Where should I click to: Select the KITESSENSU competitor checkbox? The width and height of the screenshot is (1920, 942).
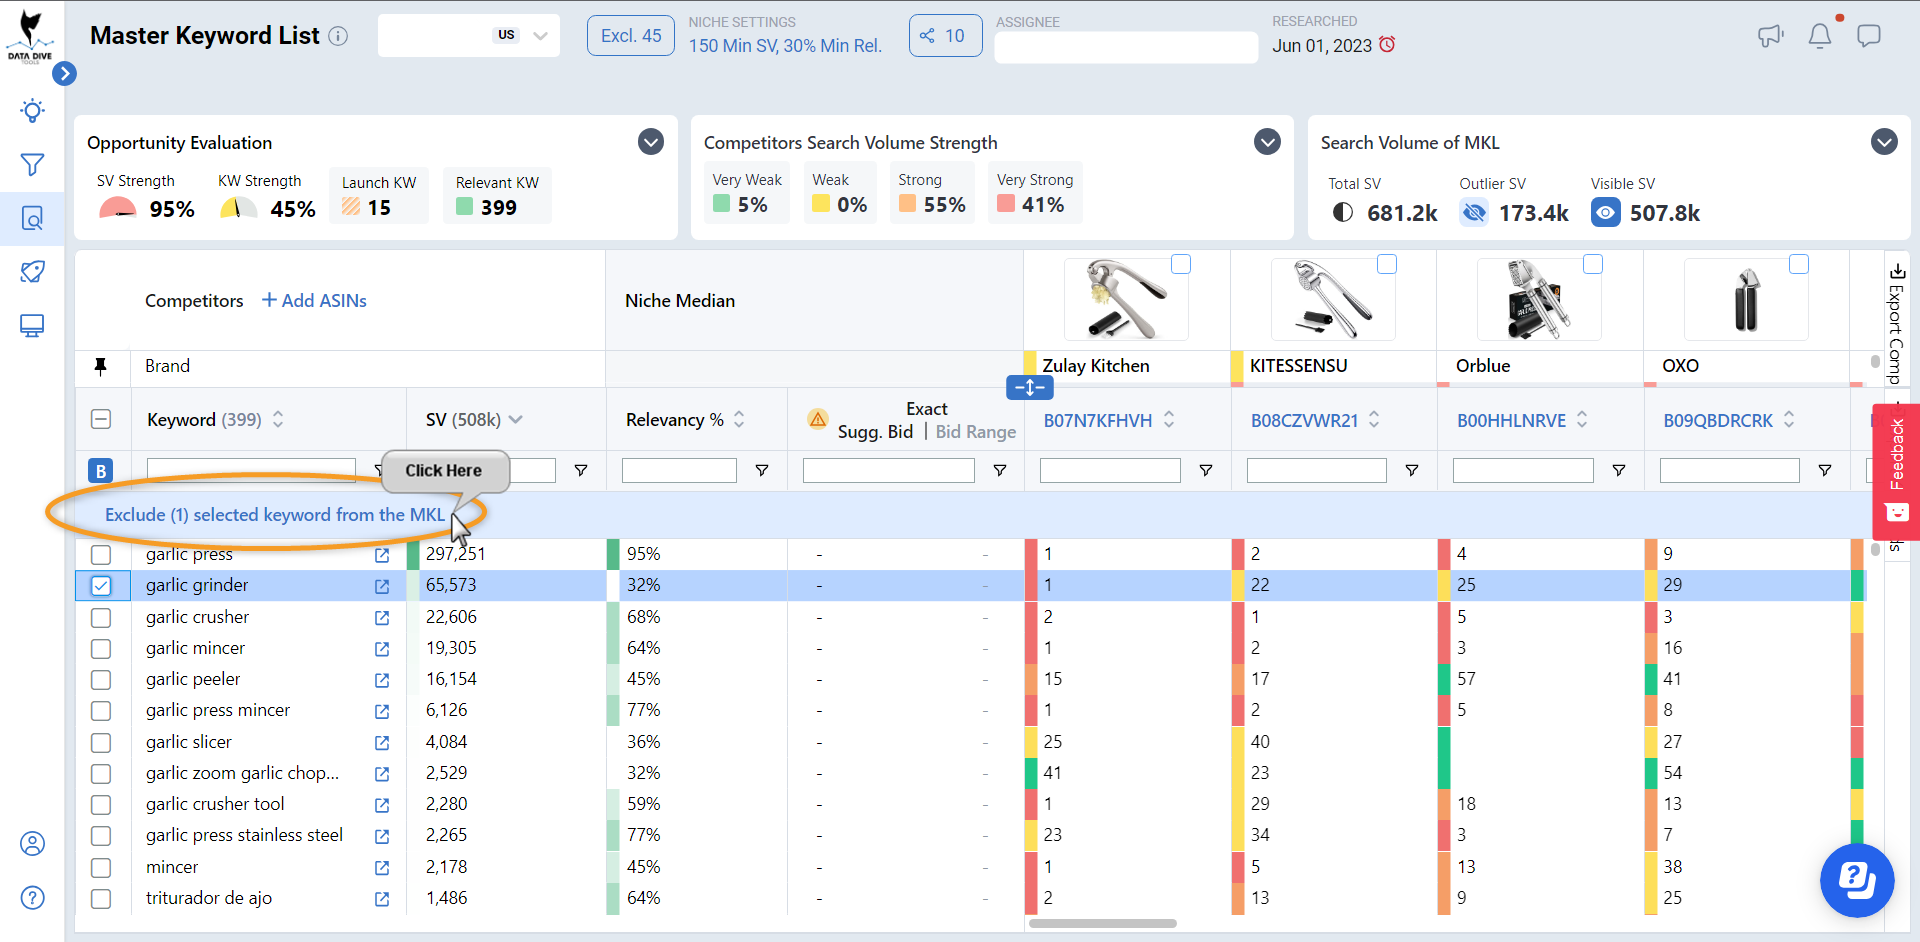point(1387,264)
